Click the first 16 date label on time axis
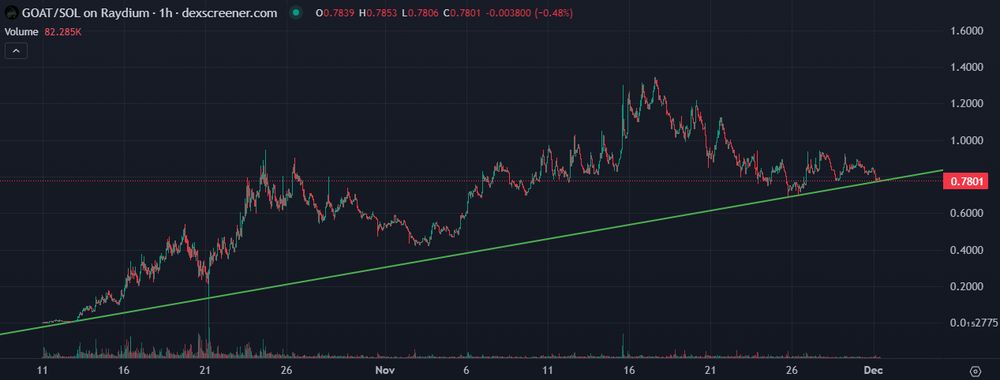The image size is (1000, 380). coord(124,370)
